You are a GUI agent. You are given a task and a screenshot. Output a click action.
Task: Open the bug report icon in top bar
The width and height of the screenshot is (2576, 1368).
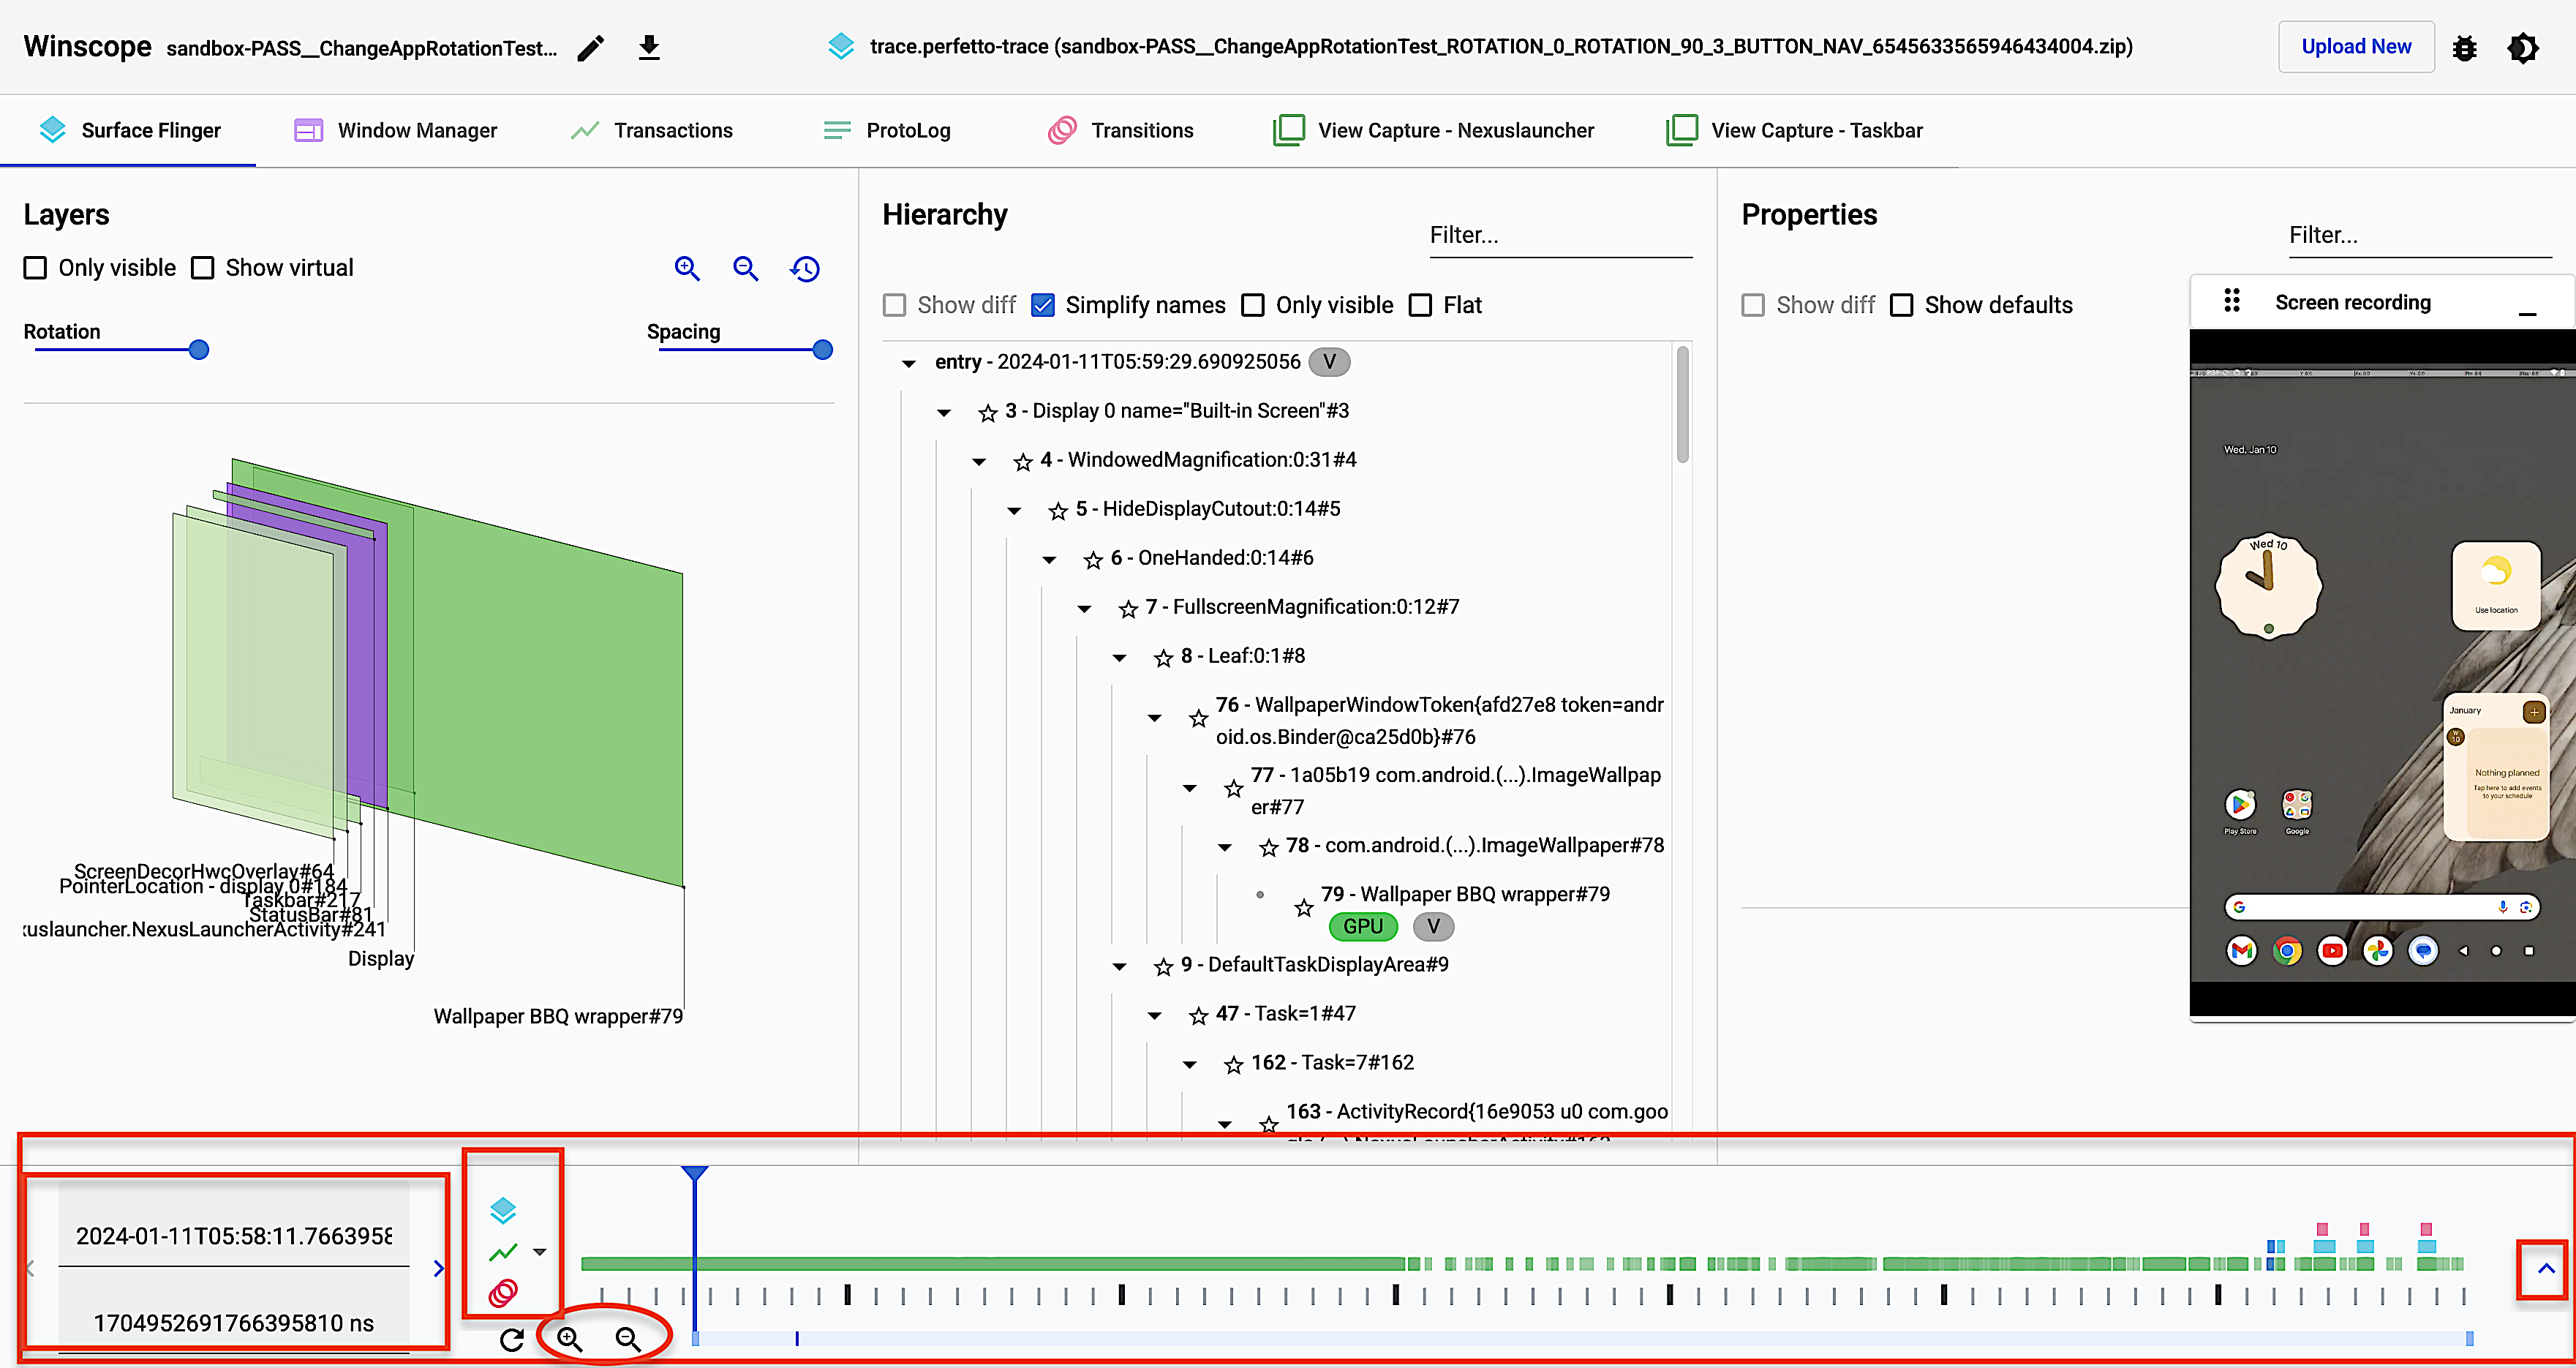point(2465,47)
